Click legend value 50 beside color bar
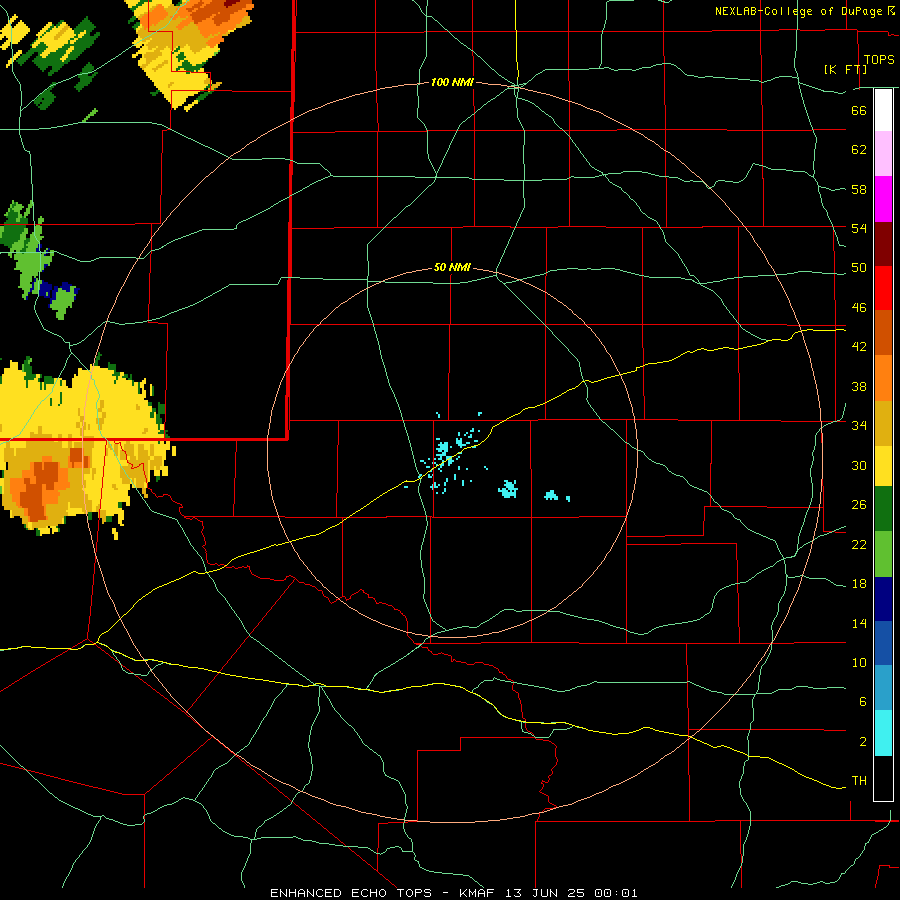900x900 pixels. 859,268
